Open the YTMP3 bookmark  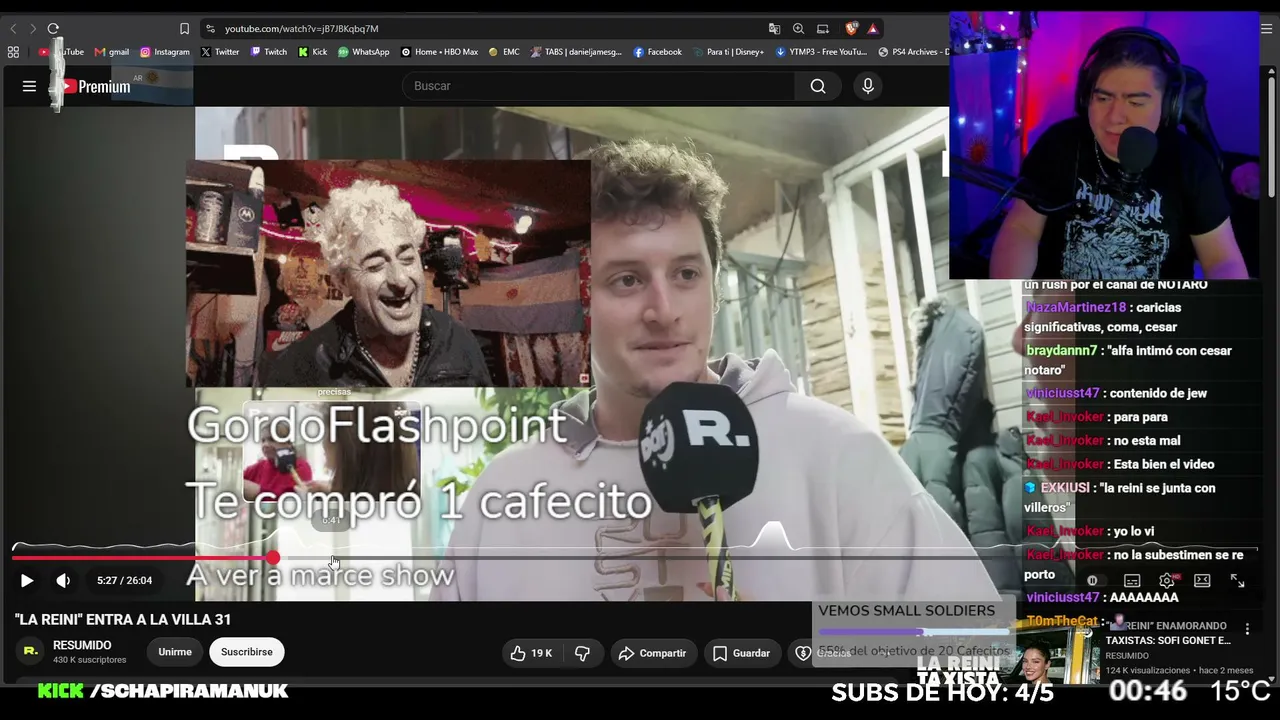pyautogui.click(x=821, y=52)
